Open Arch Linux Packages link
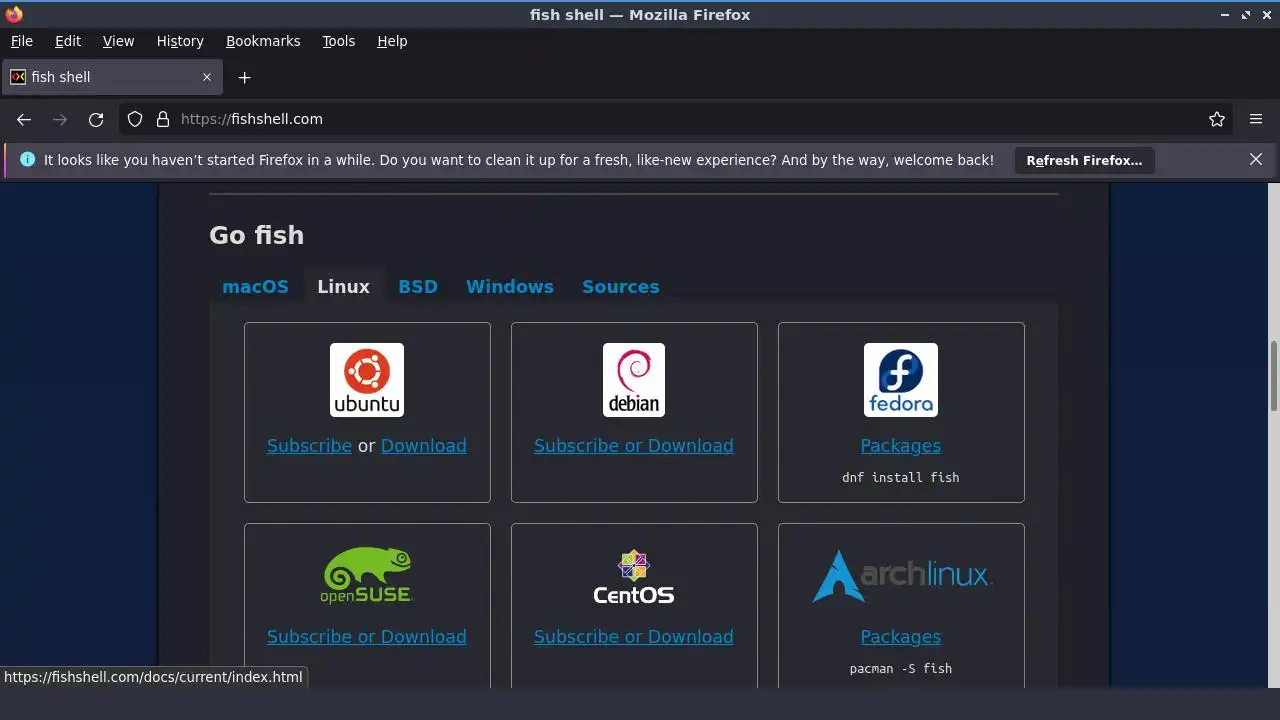This screenshot has height=720, width=1280. (901, 637)
